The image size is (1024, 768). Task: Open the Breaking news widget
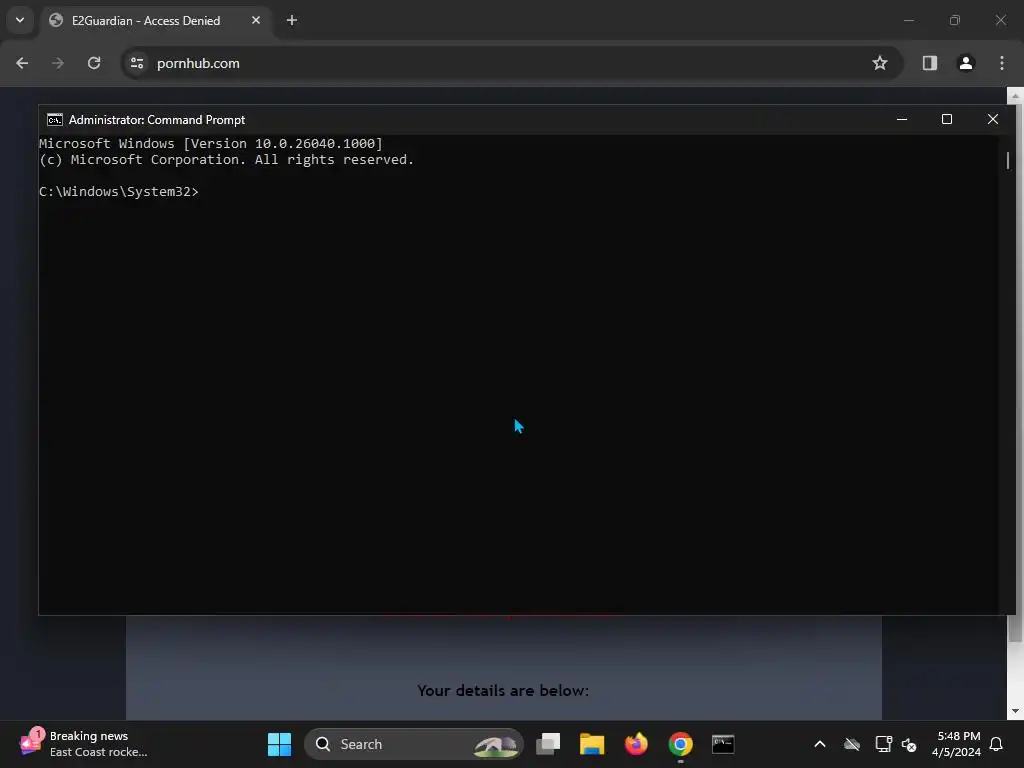(84, 744)
